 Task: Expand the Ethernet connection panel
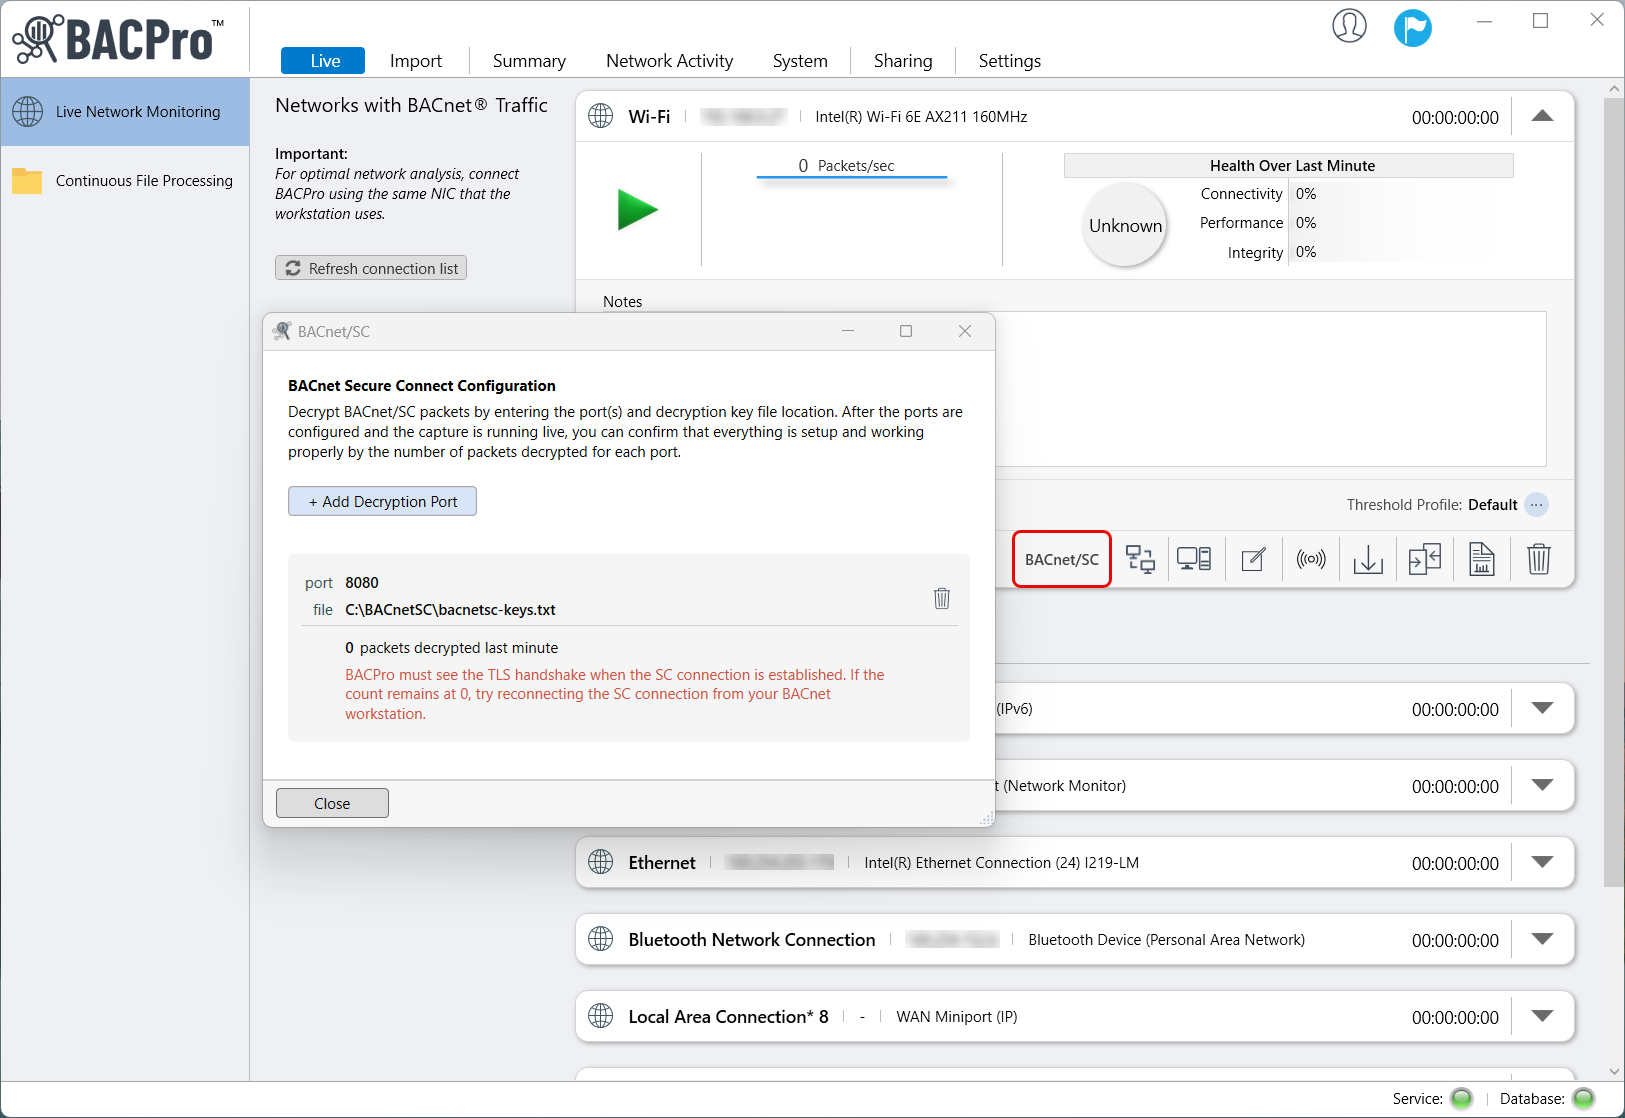click(1543, 862)
